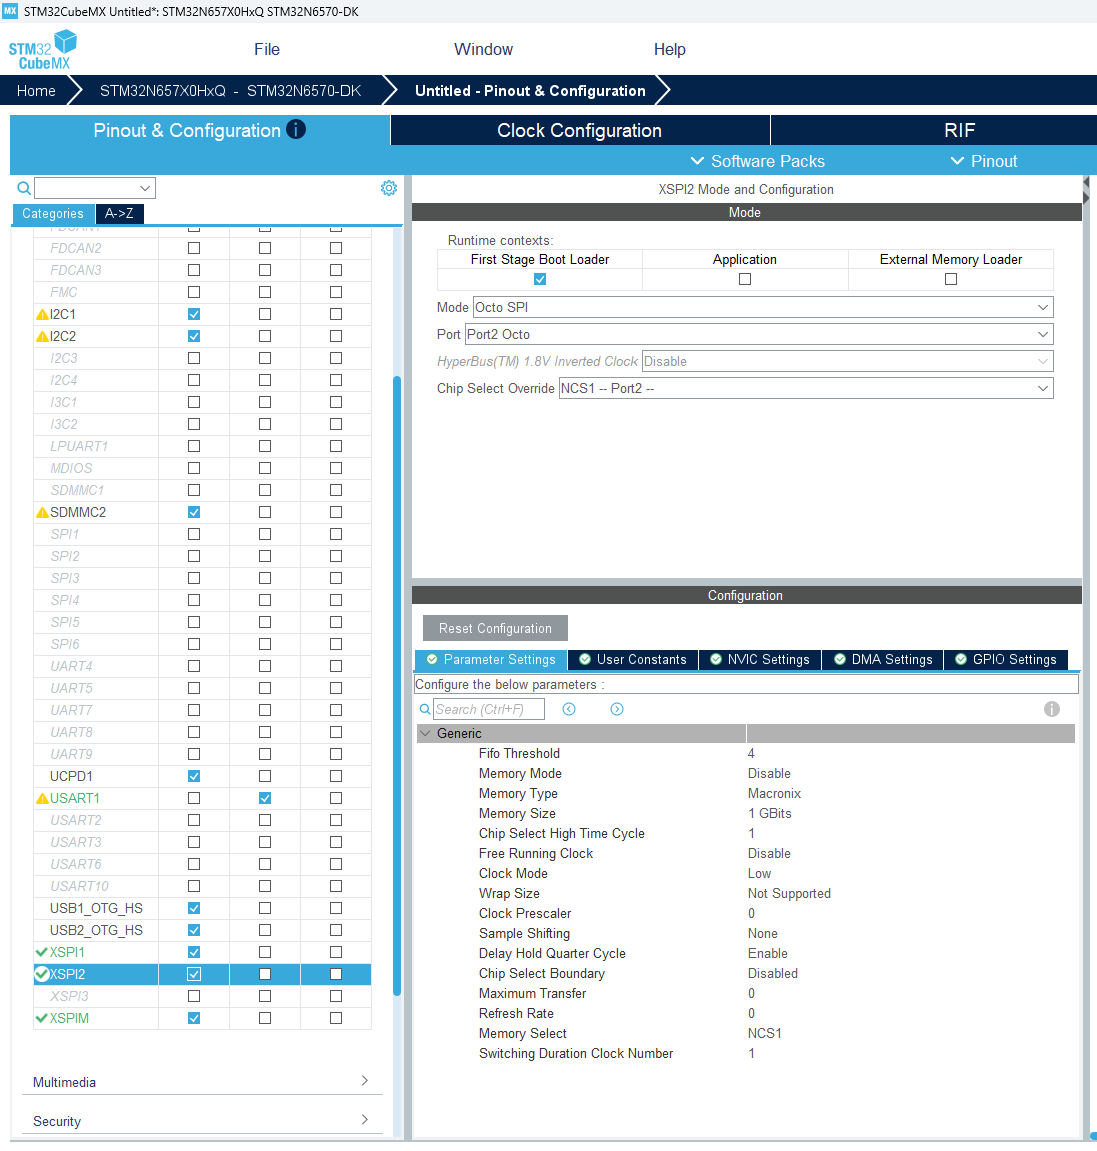Screen dimensions: 1097x1151
Task: Select the XSPI2 peripheral row
Action: coord(202,974)
